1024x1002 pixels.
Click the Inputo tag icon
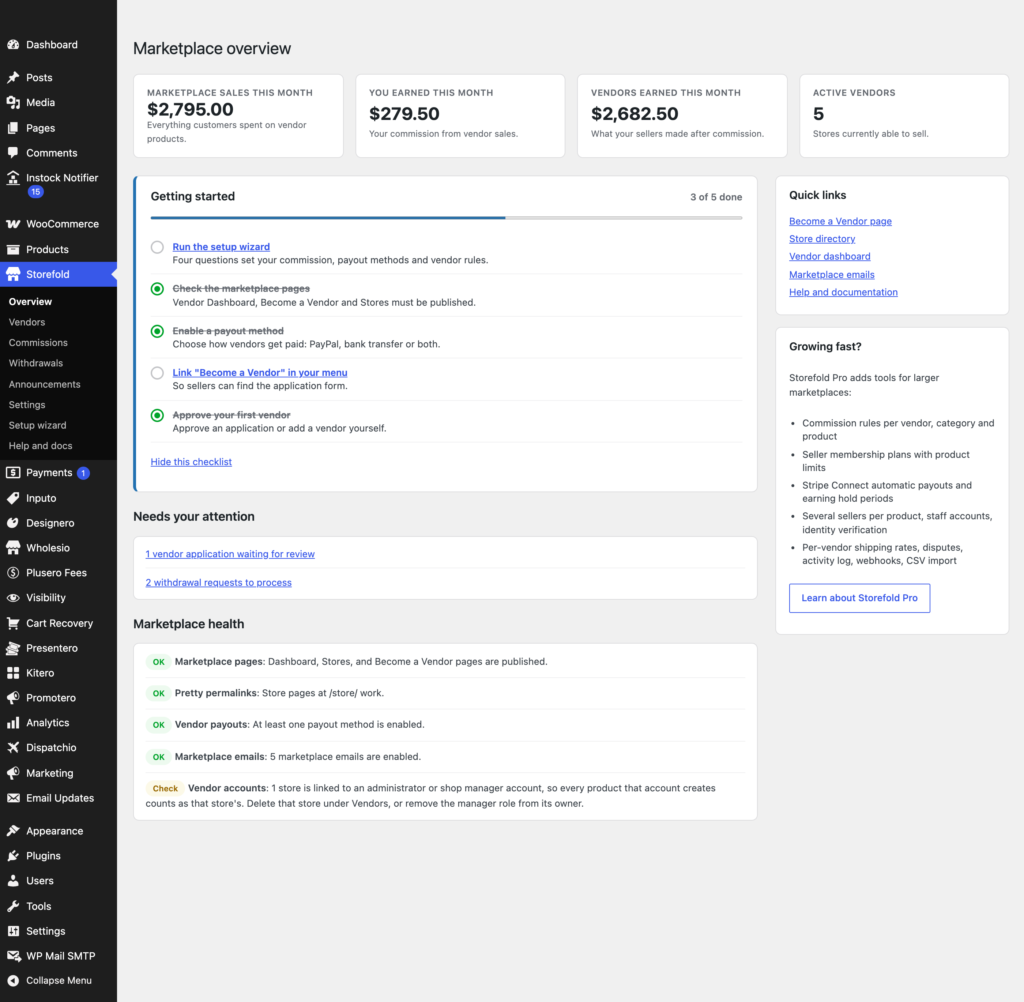coord(13,498)
